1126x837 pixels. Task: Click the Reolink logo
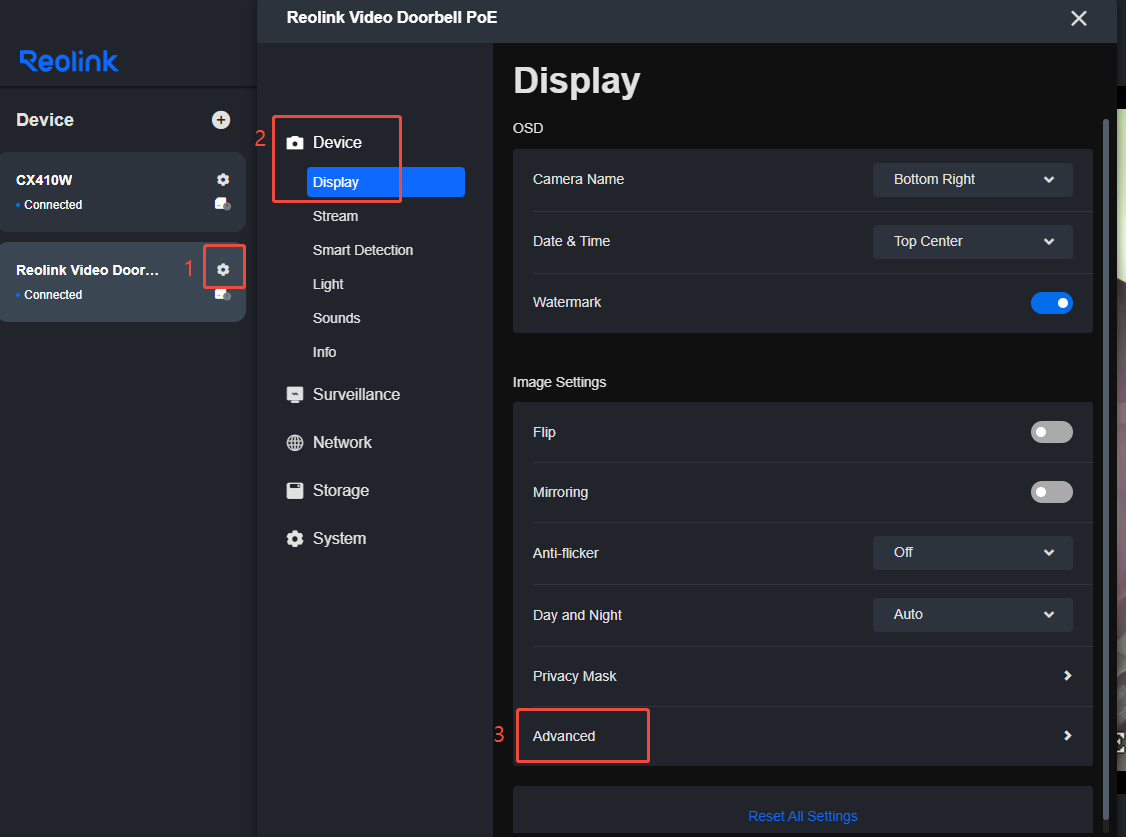point(69,61)
